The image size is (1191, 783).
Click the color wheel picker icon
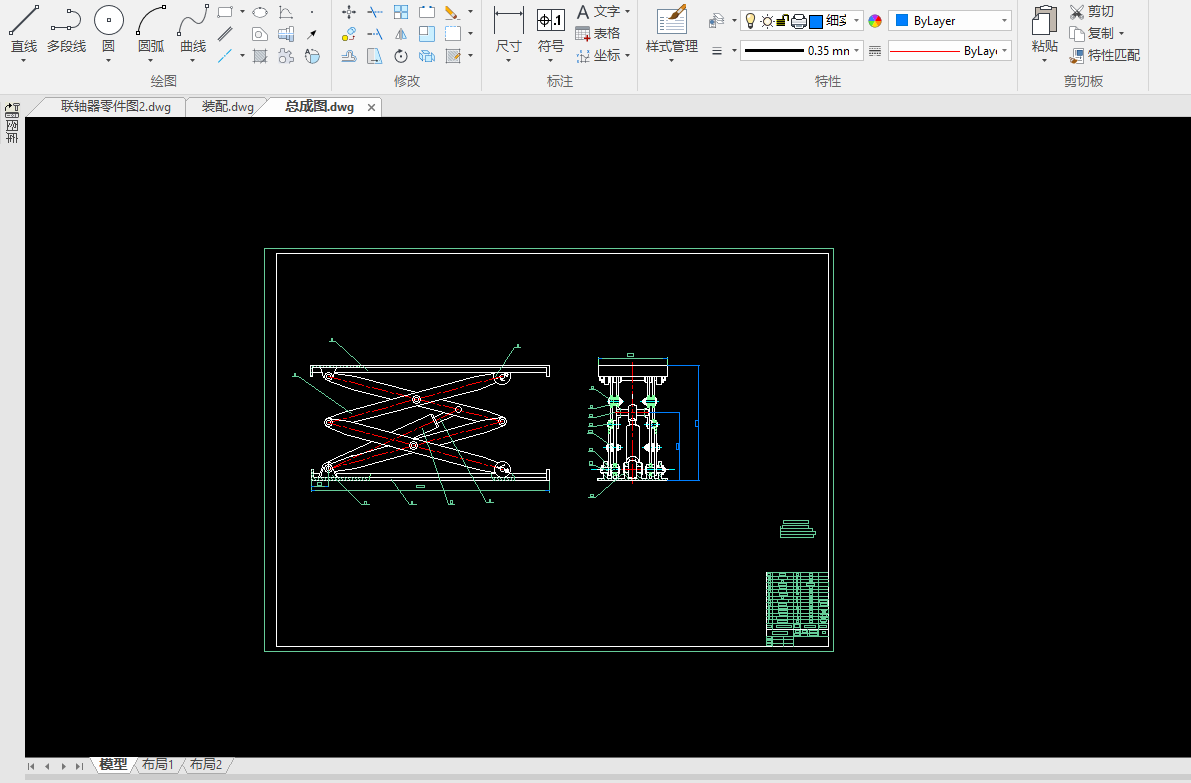coord(875,21)
